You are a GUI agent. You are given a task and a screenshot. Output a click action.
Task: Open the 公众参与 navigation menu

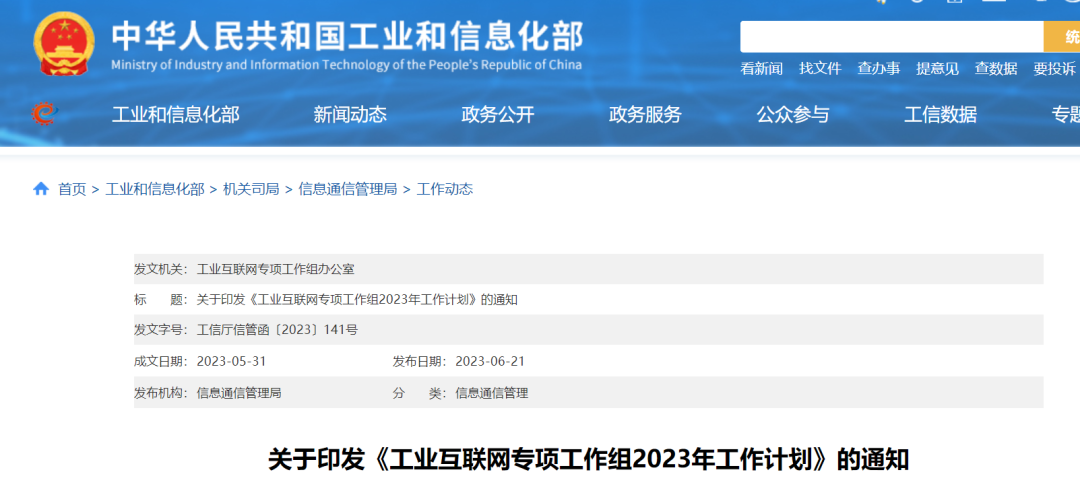(793, 115)
